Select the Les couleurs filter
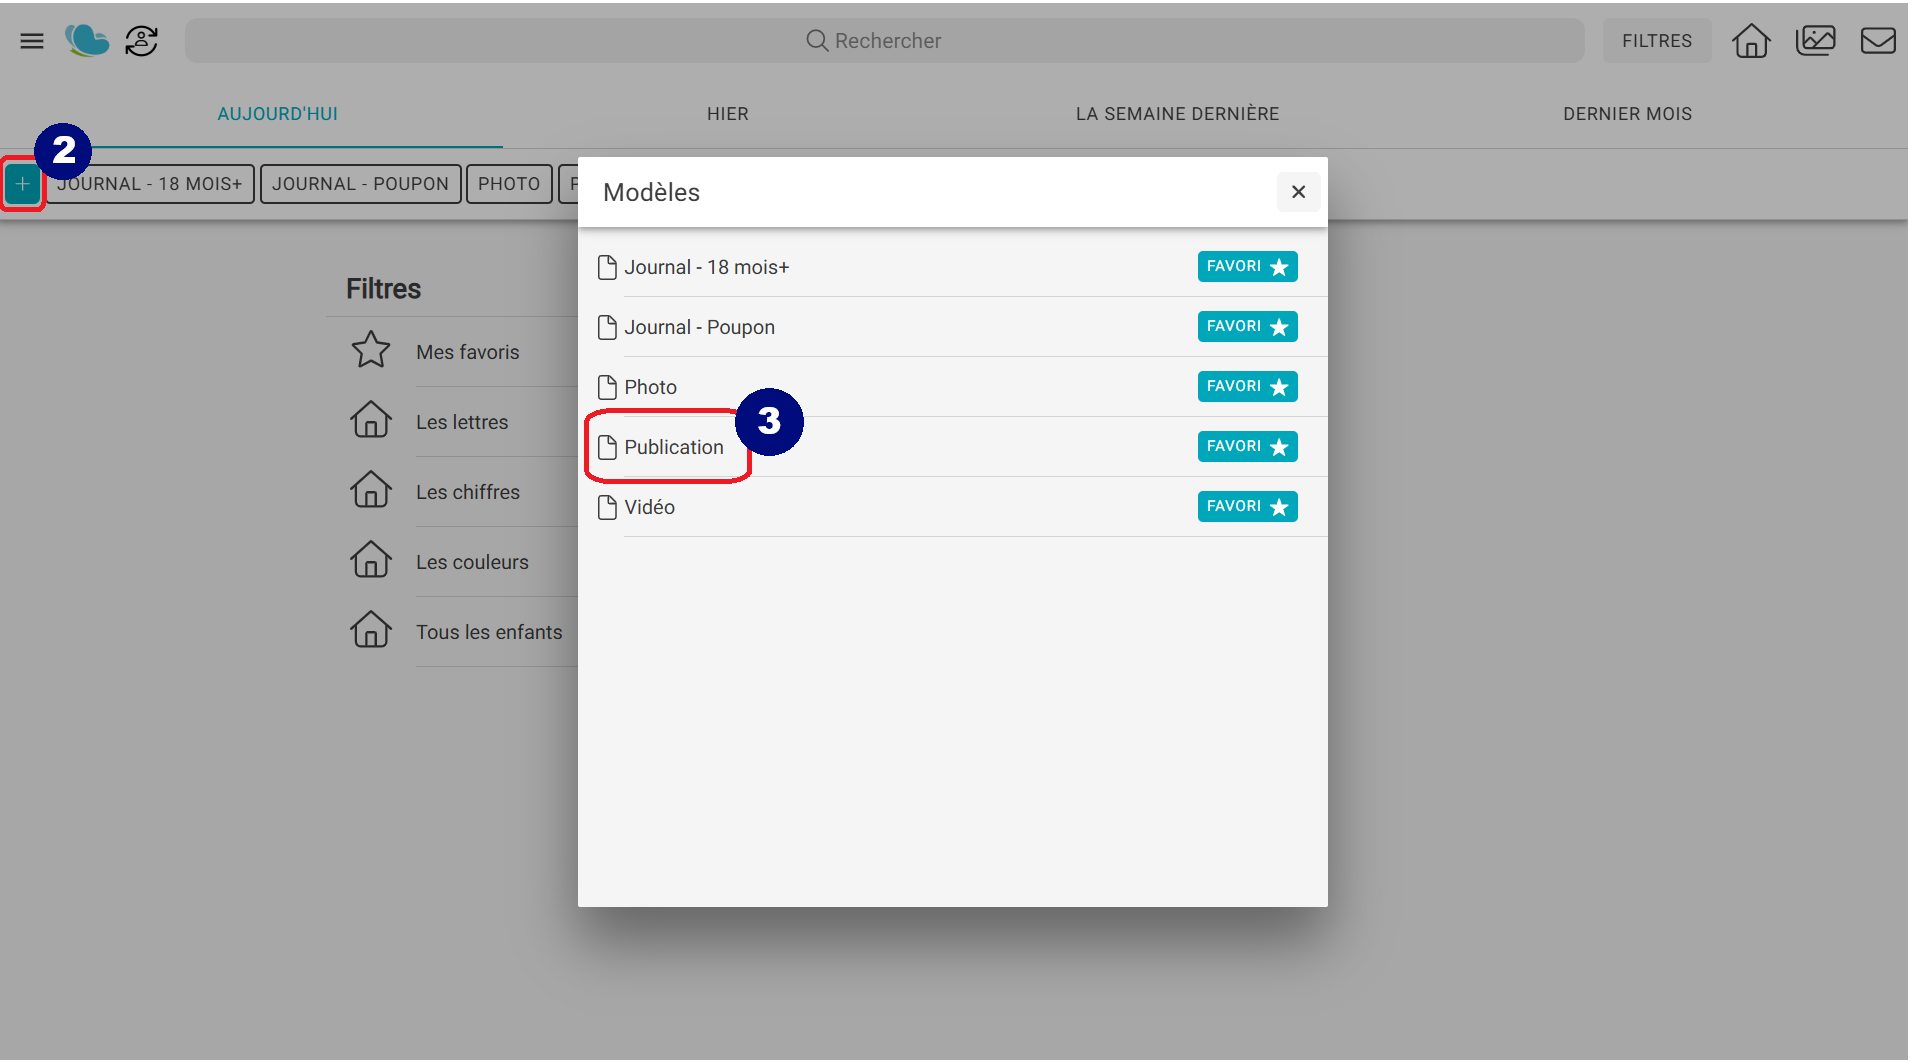The width and height of the screenshot is (1912, 1064). pyautogui.click(x=472, y=562)
